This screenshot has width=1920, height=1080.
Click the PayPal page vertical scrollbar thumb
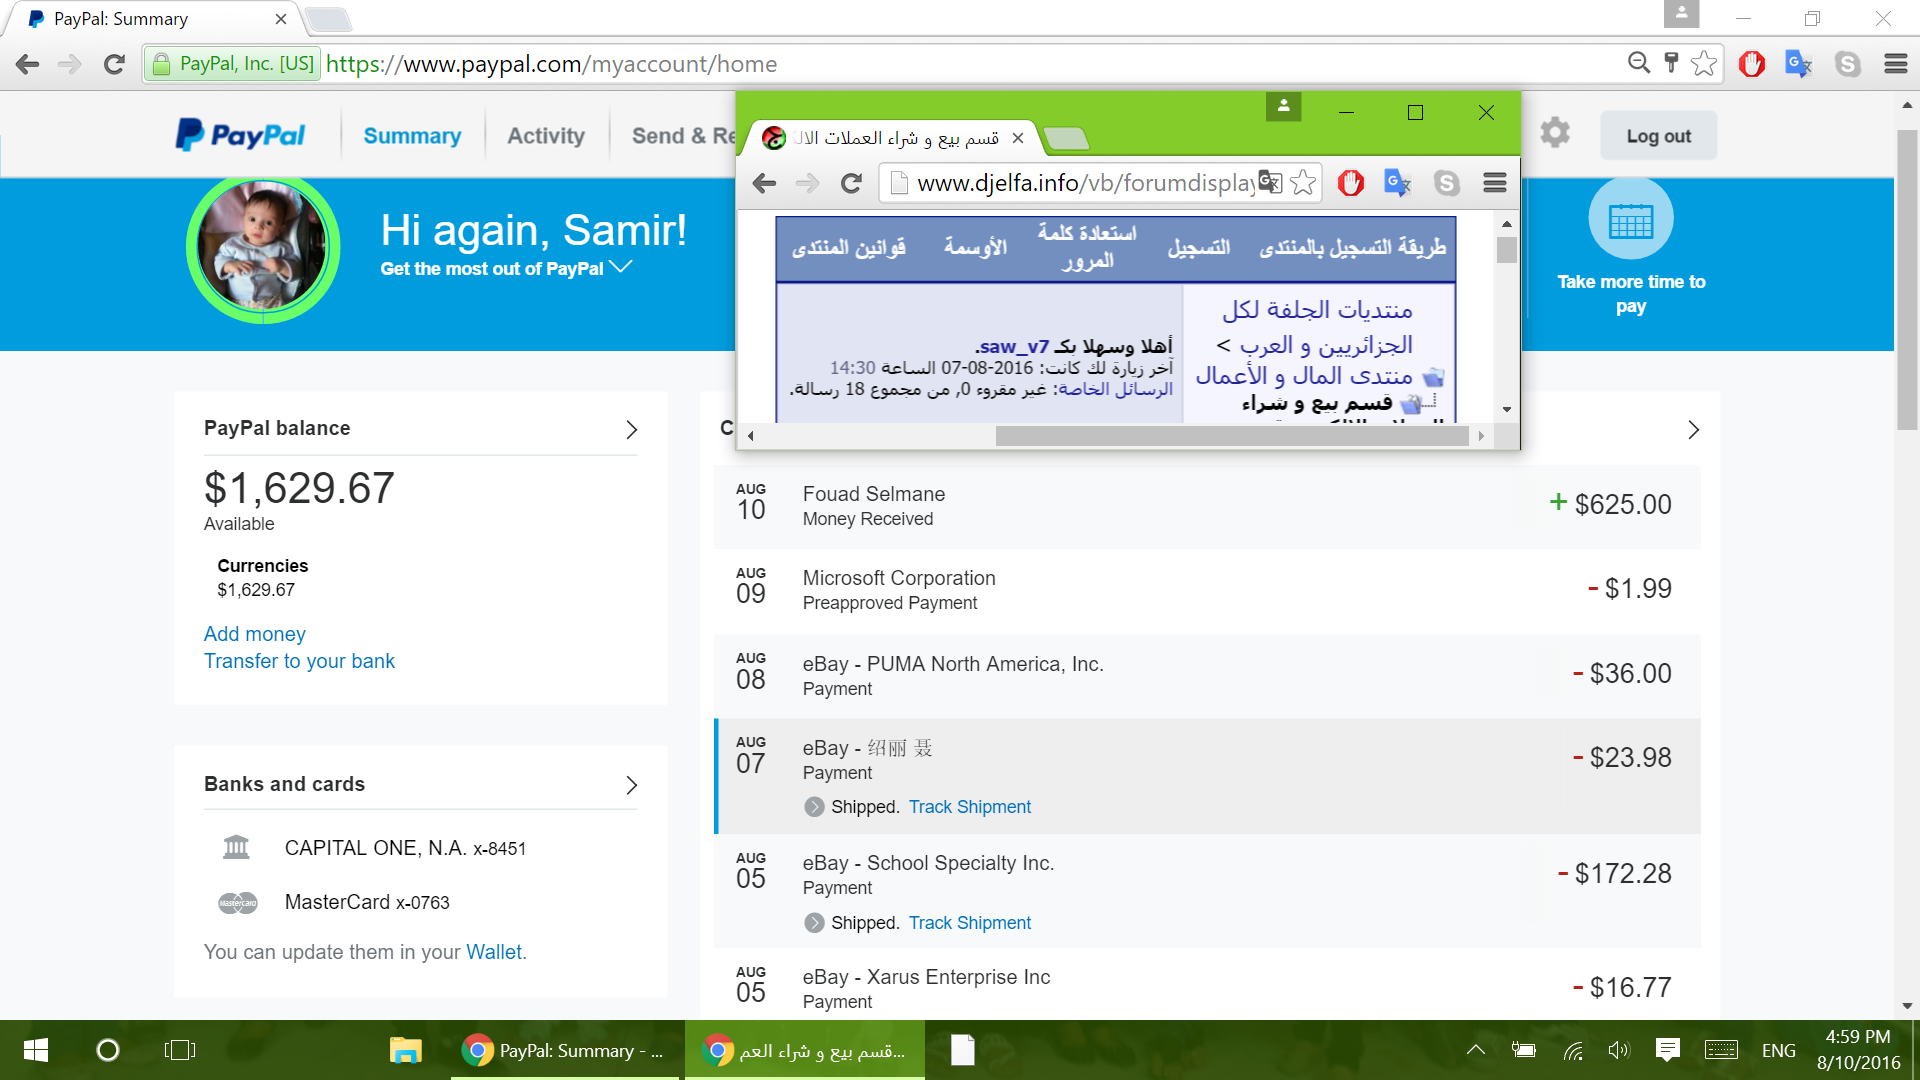(x=1907, y=280)
